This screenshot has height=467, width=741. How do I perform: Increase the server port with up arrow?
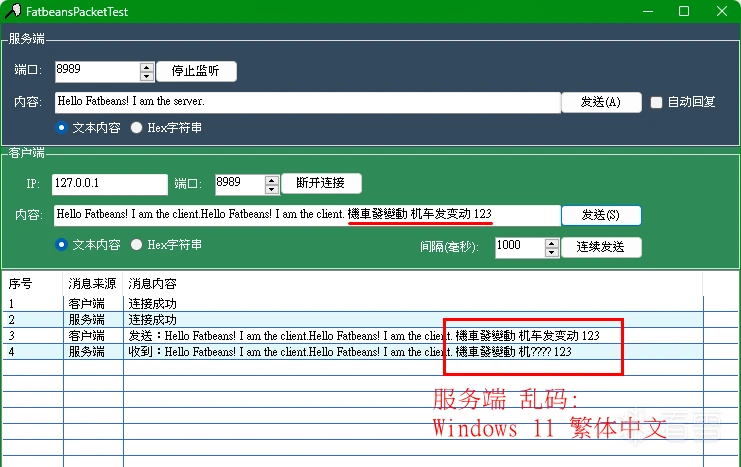pyautogui.click(x=147, y=67)
